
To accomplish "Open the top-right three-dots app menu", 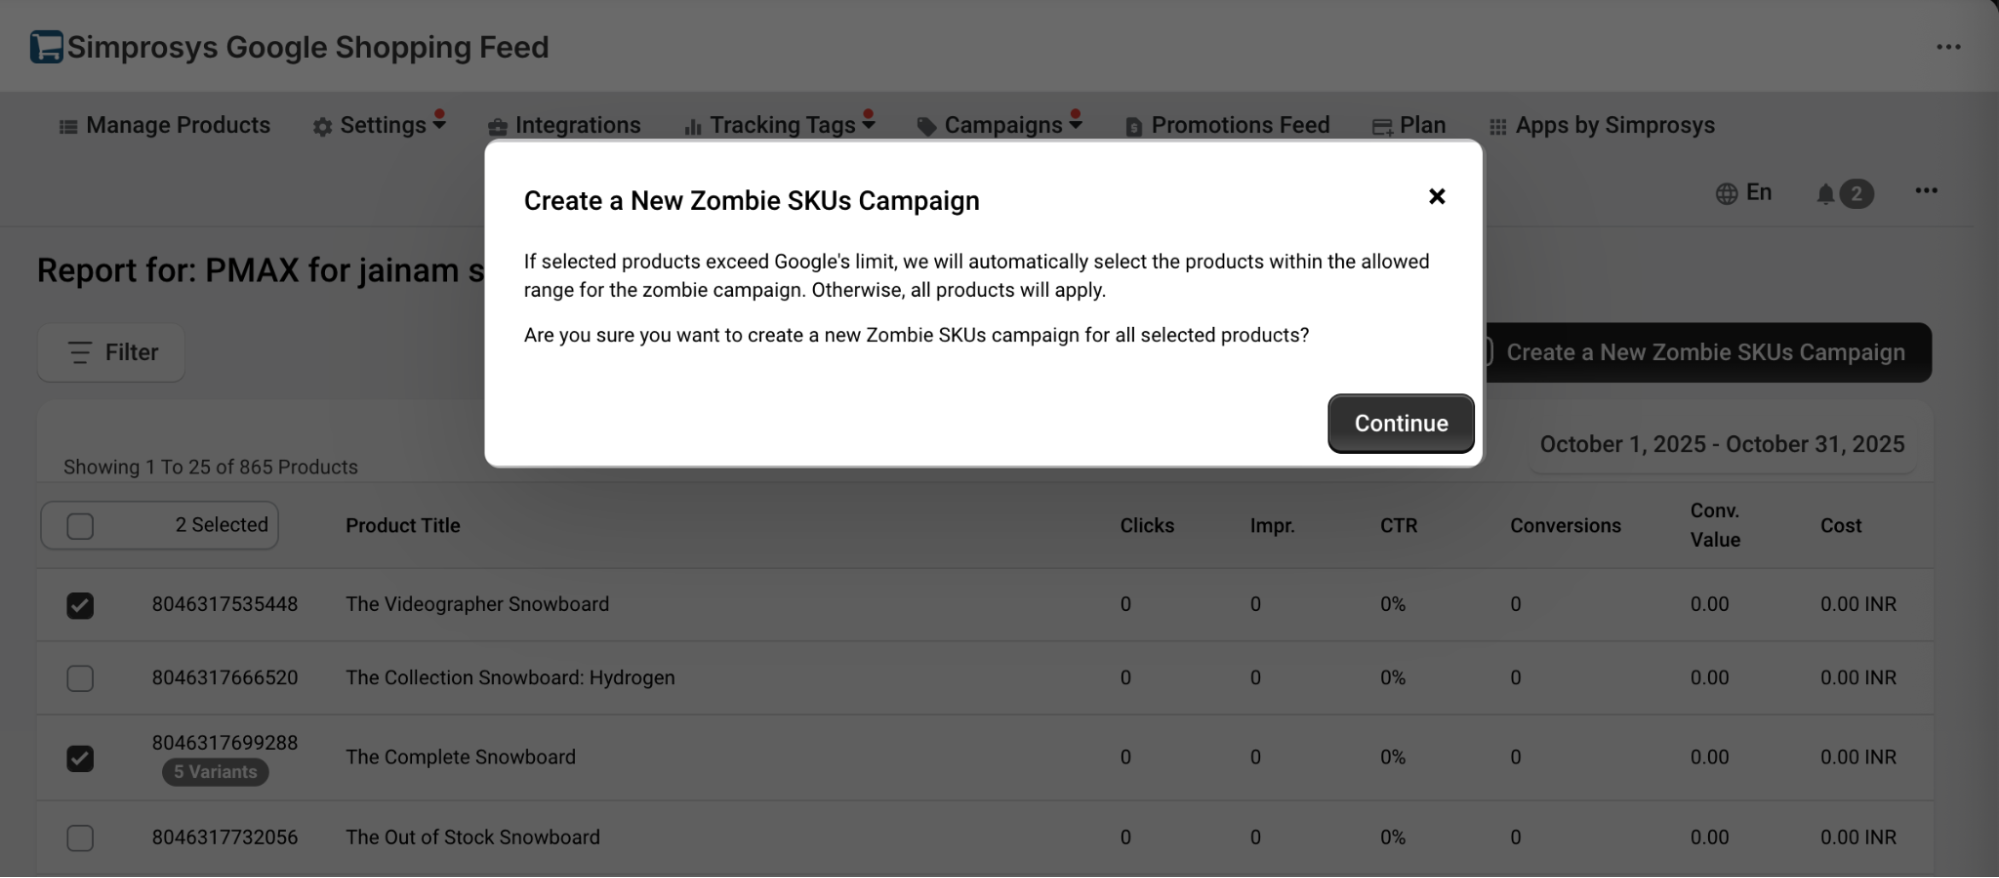I will click(1948, 47).
